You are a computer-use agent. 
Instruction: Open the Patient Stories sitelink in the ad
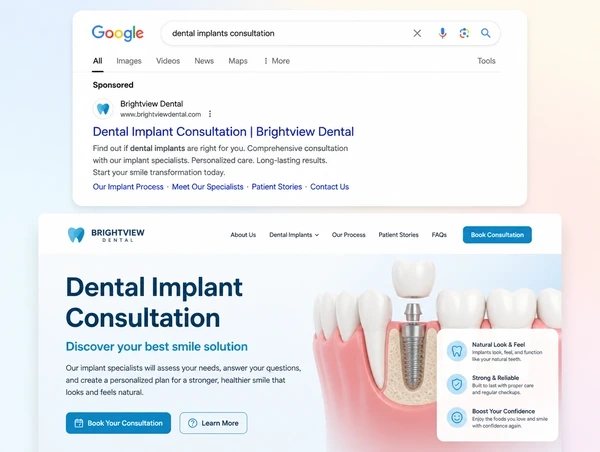277,187
